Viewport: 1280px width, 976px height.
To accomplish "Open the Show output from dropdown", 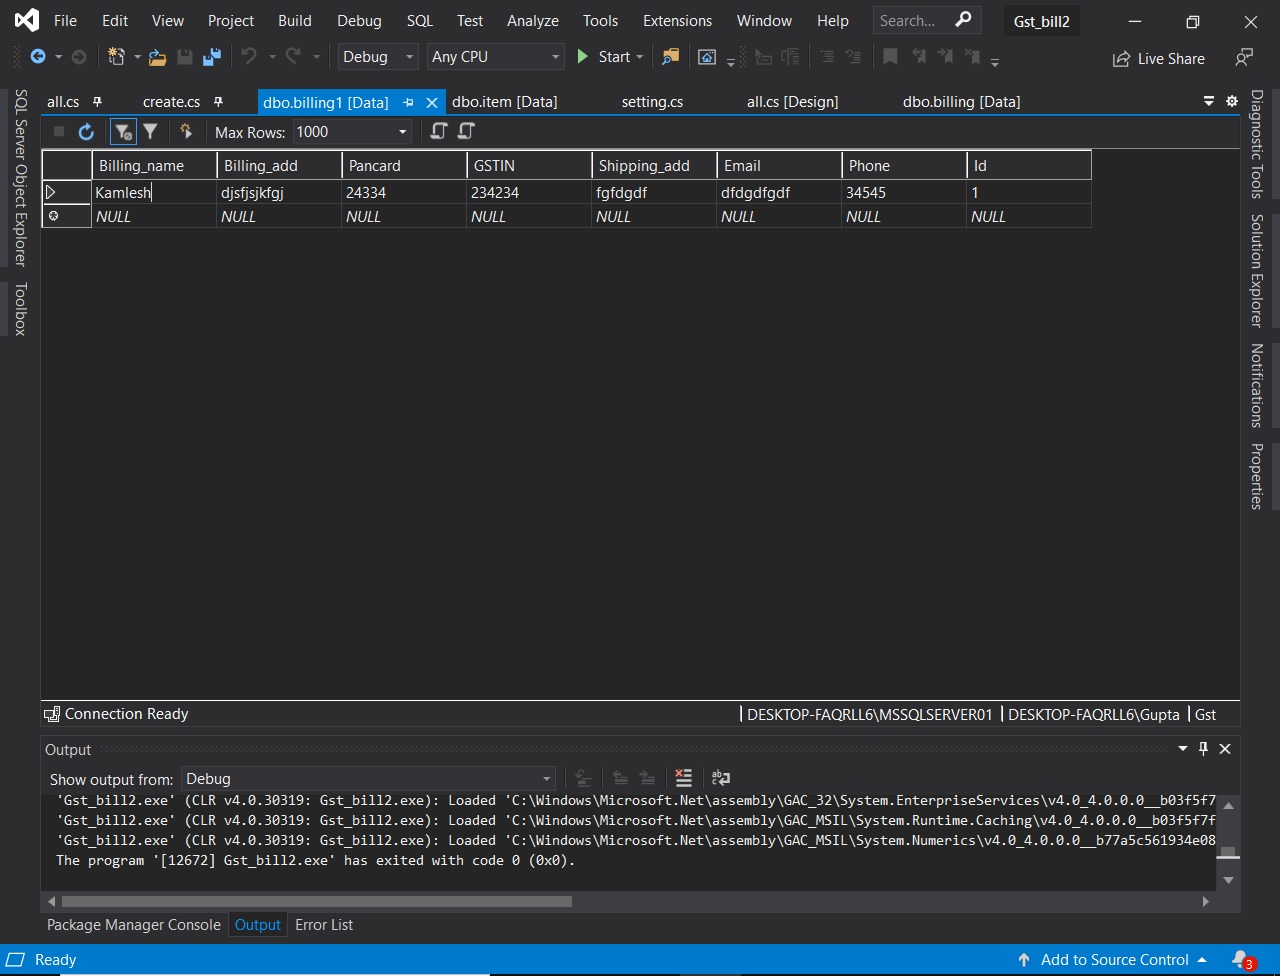I will tap(368, 779).
